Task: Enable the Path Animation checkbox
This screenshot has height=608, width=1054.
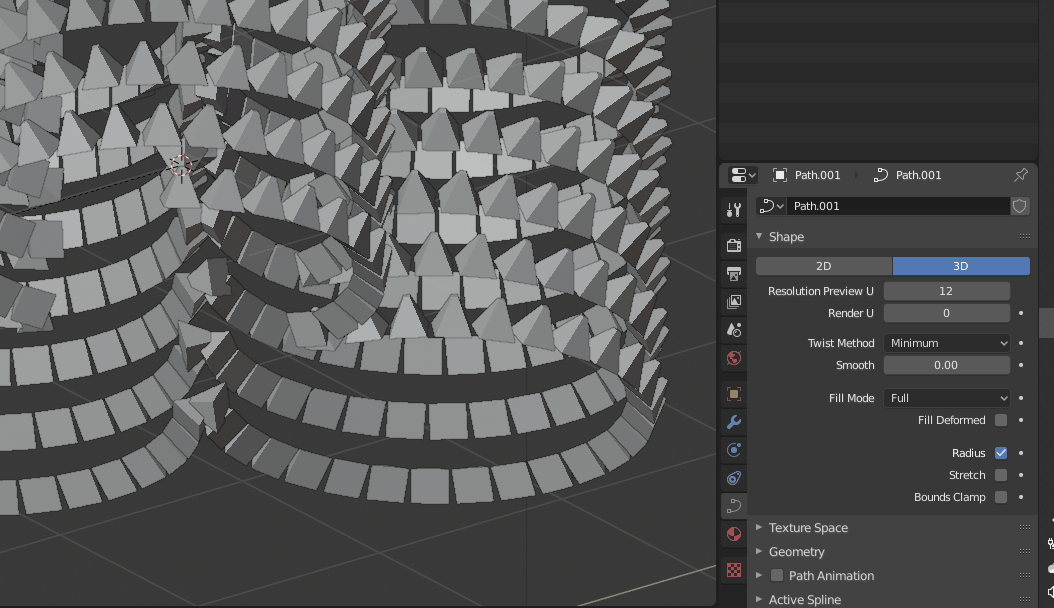Action: [777, 576]
